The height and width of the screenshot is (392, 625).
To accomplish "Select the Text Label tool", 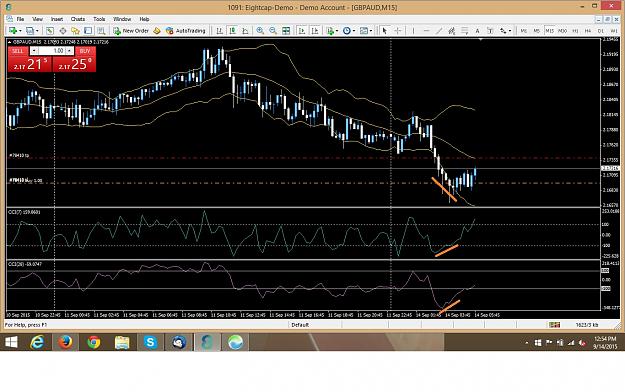I will click(x=490, y=31).
